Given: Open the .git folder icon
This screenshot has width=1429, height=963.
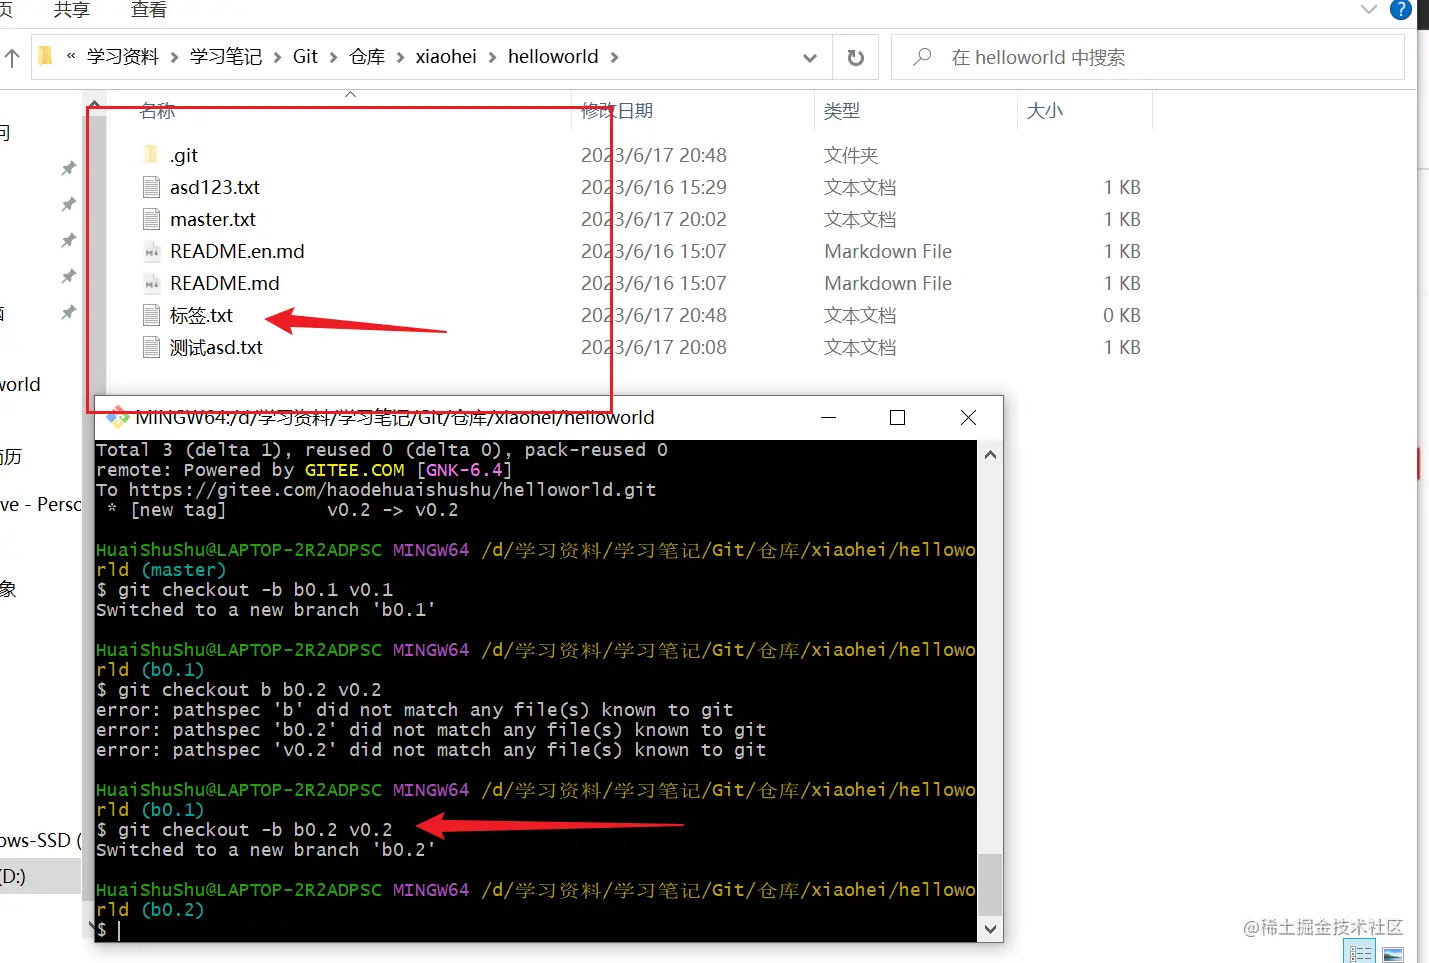Looking at the screenshot, I should click(x=151, y=155).
